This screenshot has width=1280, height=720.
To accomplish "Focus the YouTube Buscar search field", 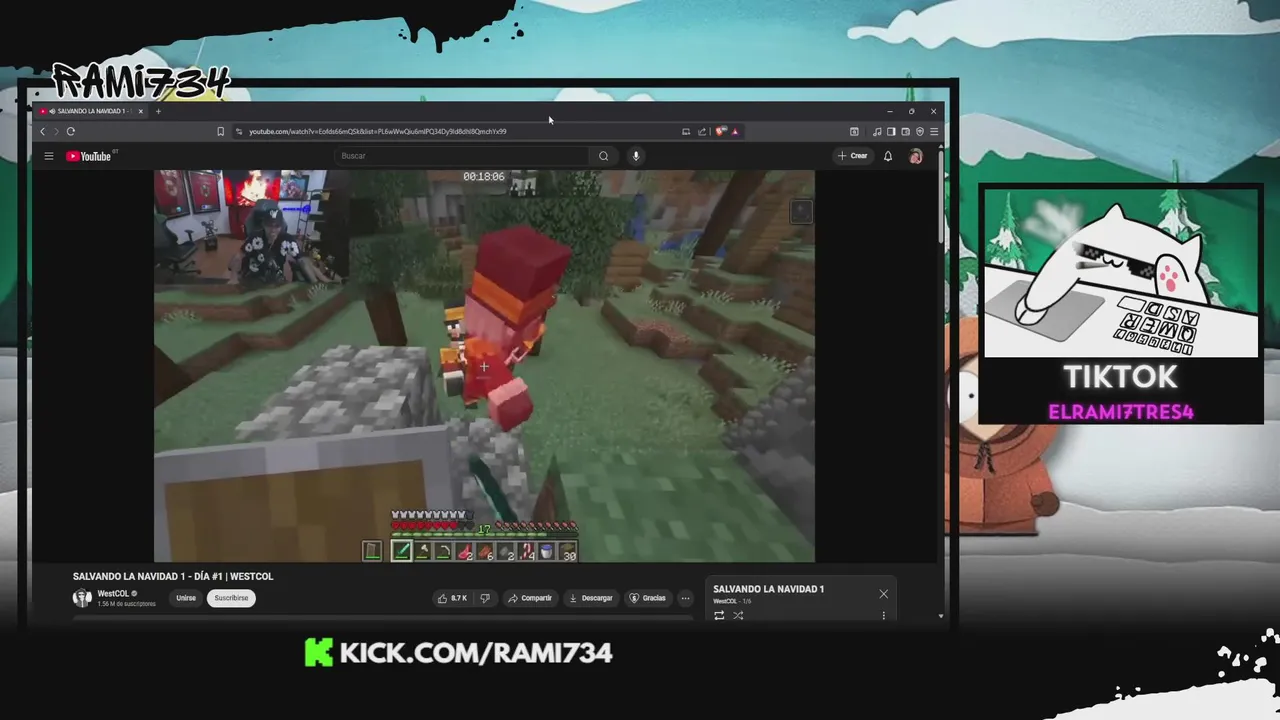I will [x=463, y=156].
